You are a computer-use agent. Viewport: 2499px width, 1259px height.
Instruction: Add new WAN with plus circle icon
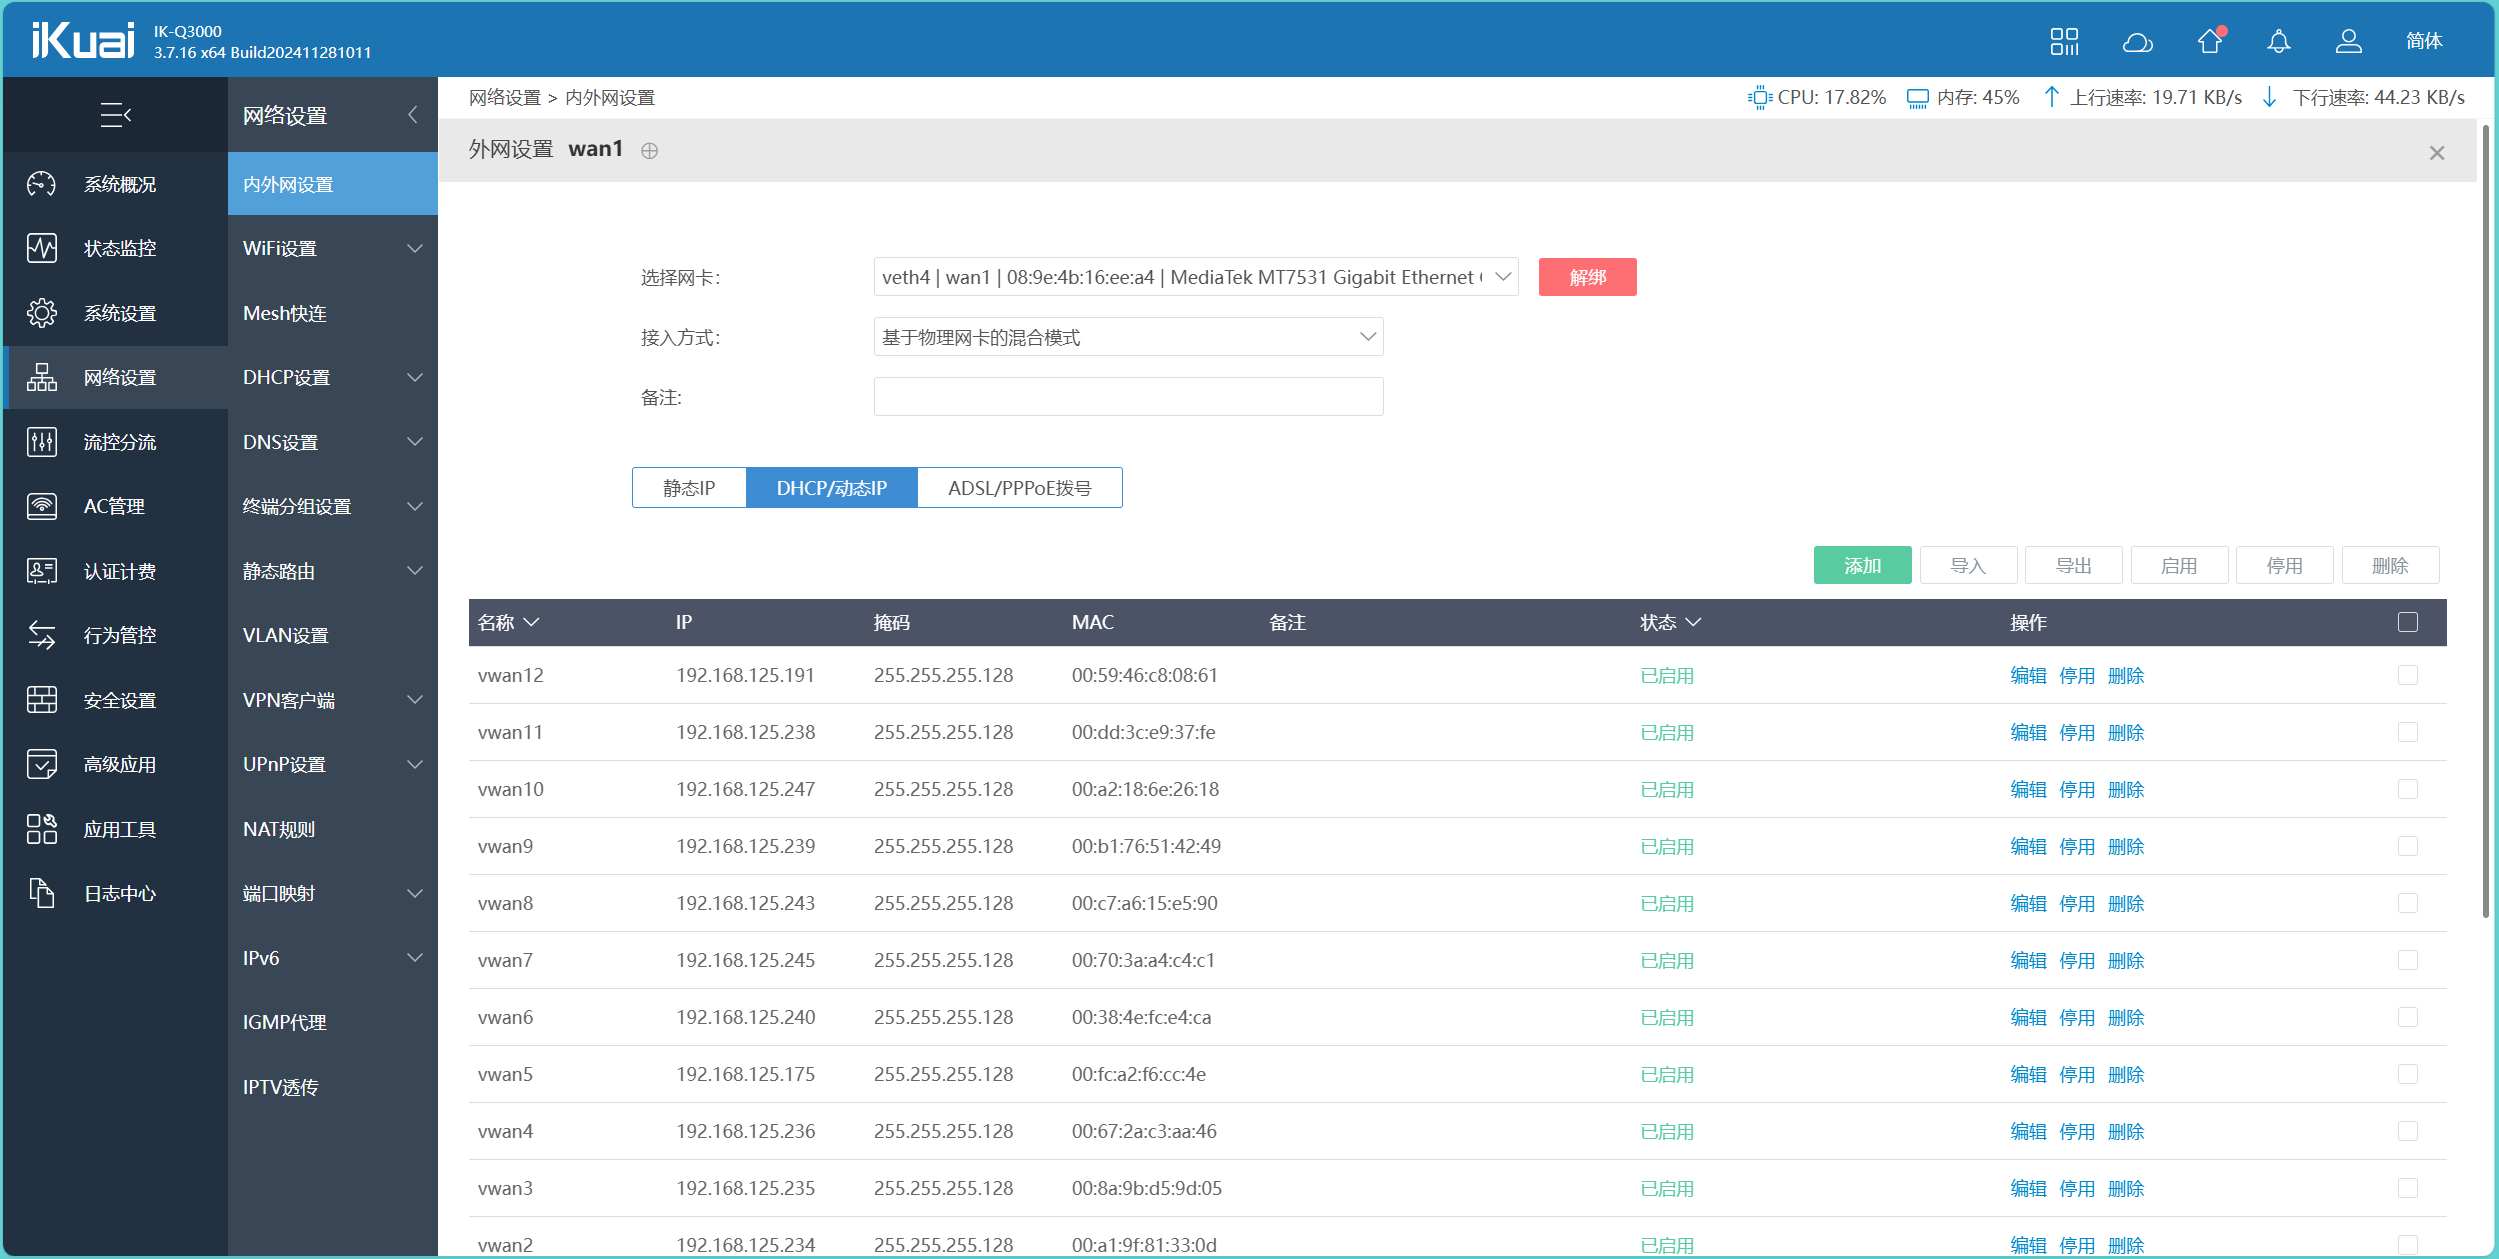tap(650, 151)
